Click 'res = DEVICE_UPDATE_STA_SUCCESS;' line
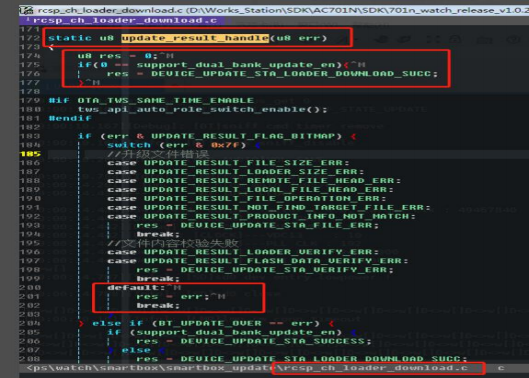529x378 pixels. tap(254, 341)
